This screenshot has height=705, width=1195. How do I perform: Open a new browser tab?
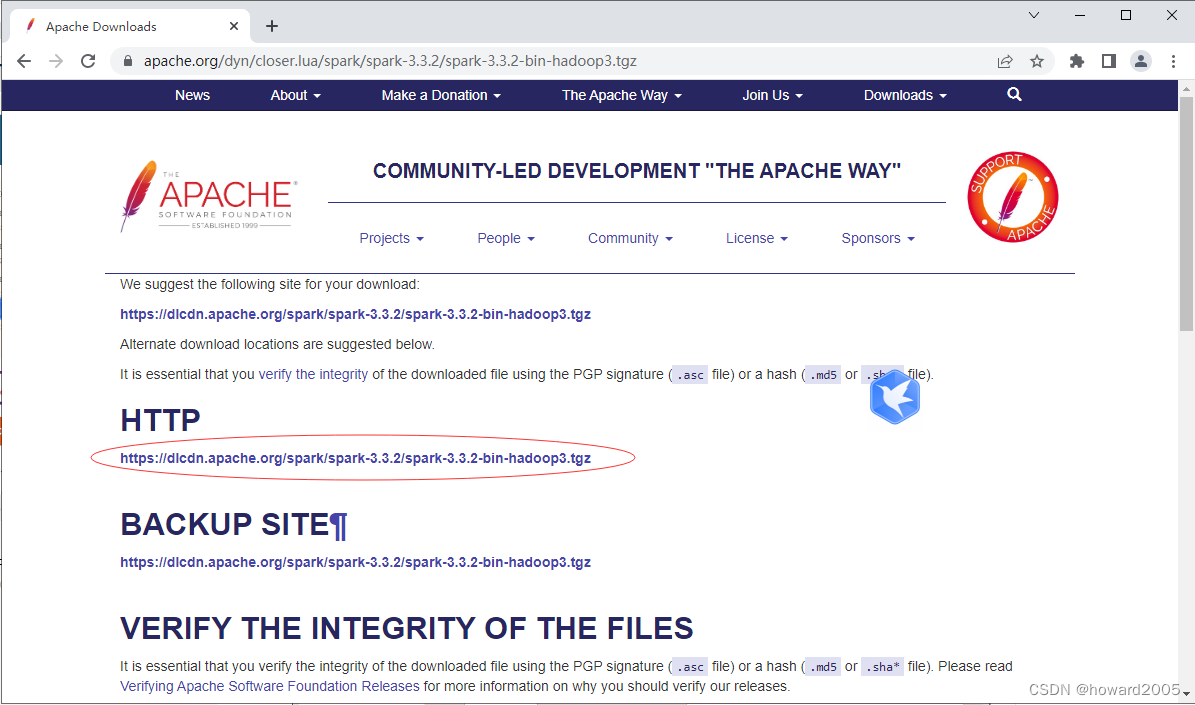pyautogui.click(x=271, y=26)
